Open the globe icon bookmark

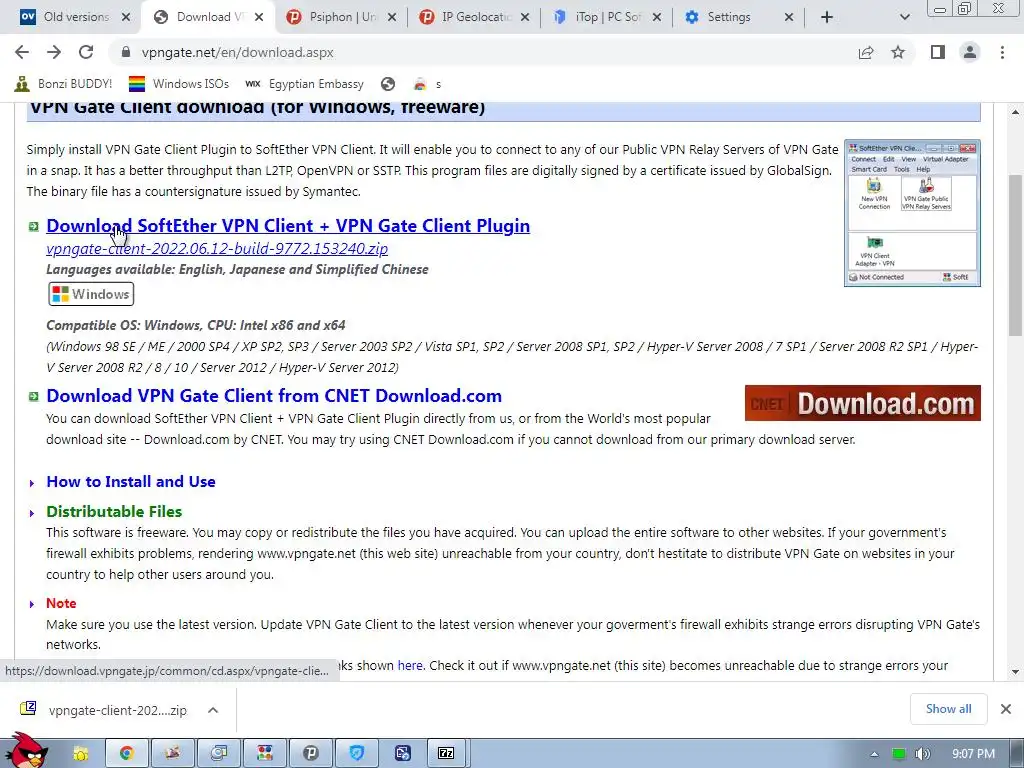point(388,84)
